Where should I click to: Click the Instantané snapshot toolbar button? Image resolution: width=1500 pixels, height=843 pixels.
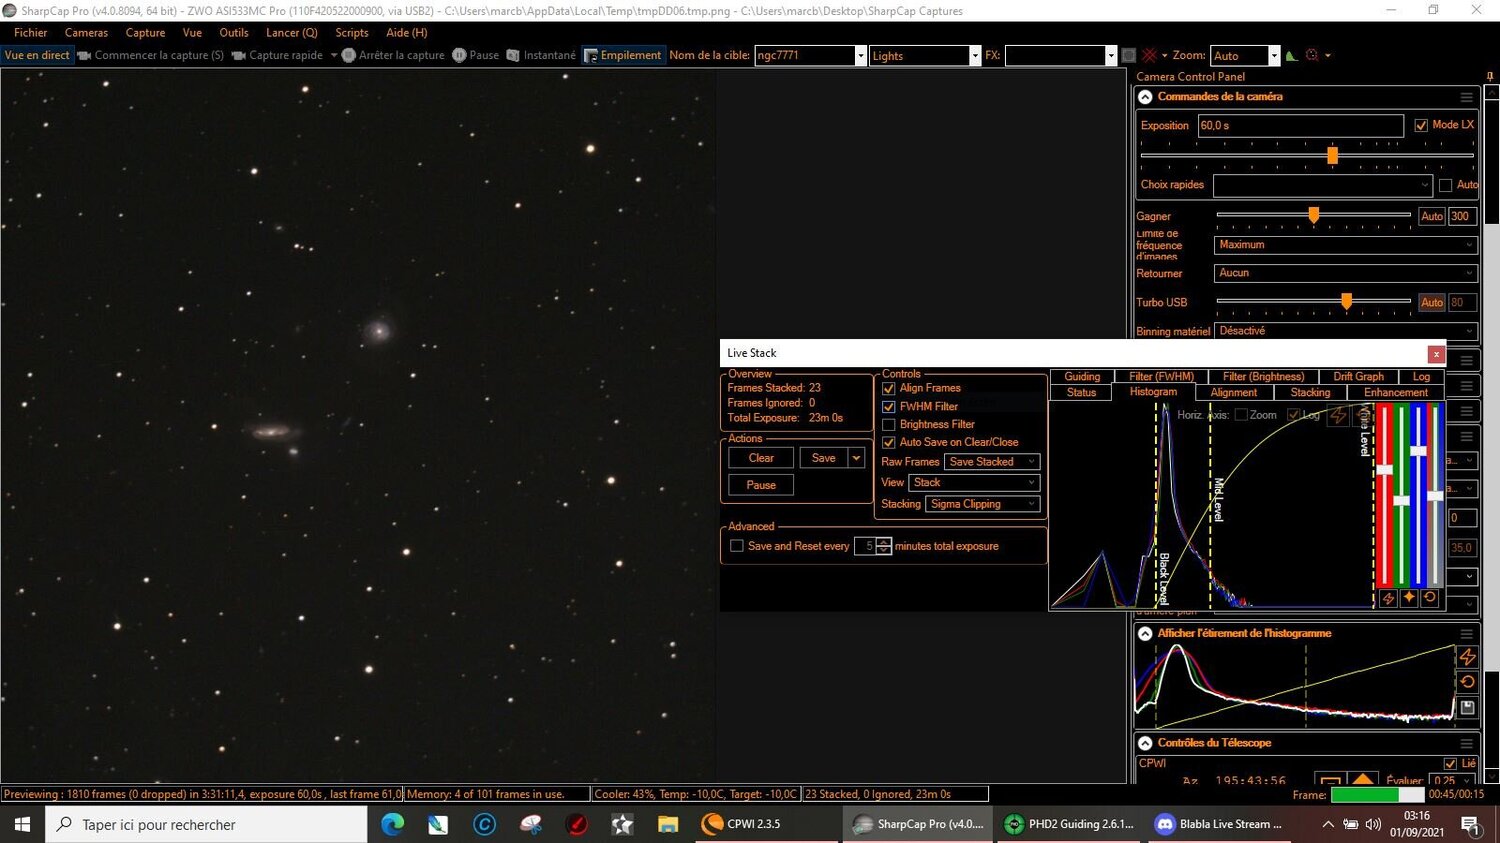541,55
